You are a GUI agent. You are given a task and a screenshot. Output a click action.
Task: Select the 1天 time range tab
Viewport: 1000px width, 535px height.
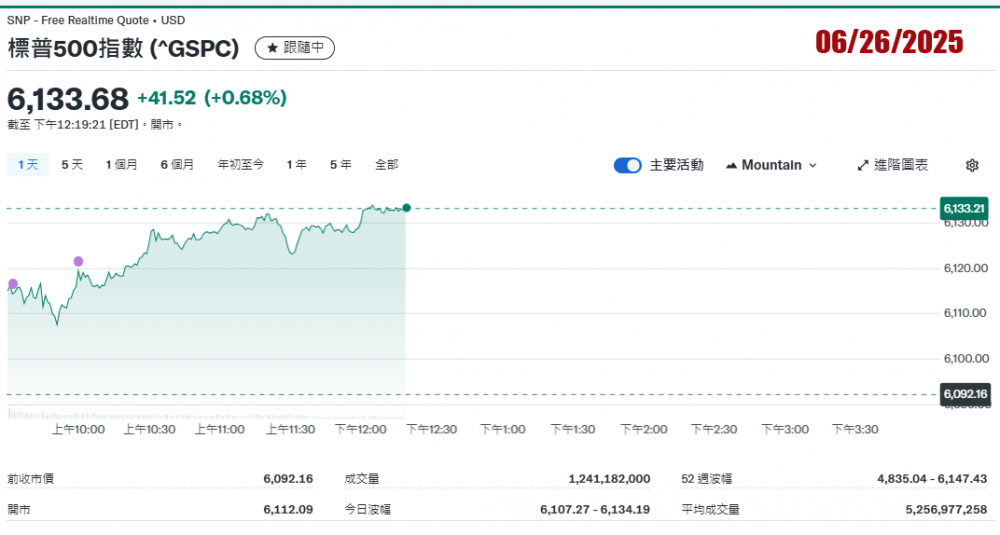[28, 164]
